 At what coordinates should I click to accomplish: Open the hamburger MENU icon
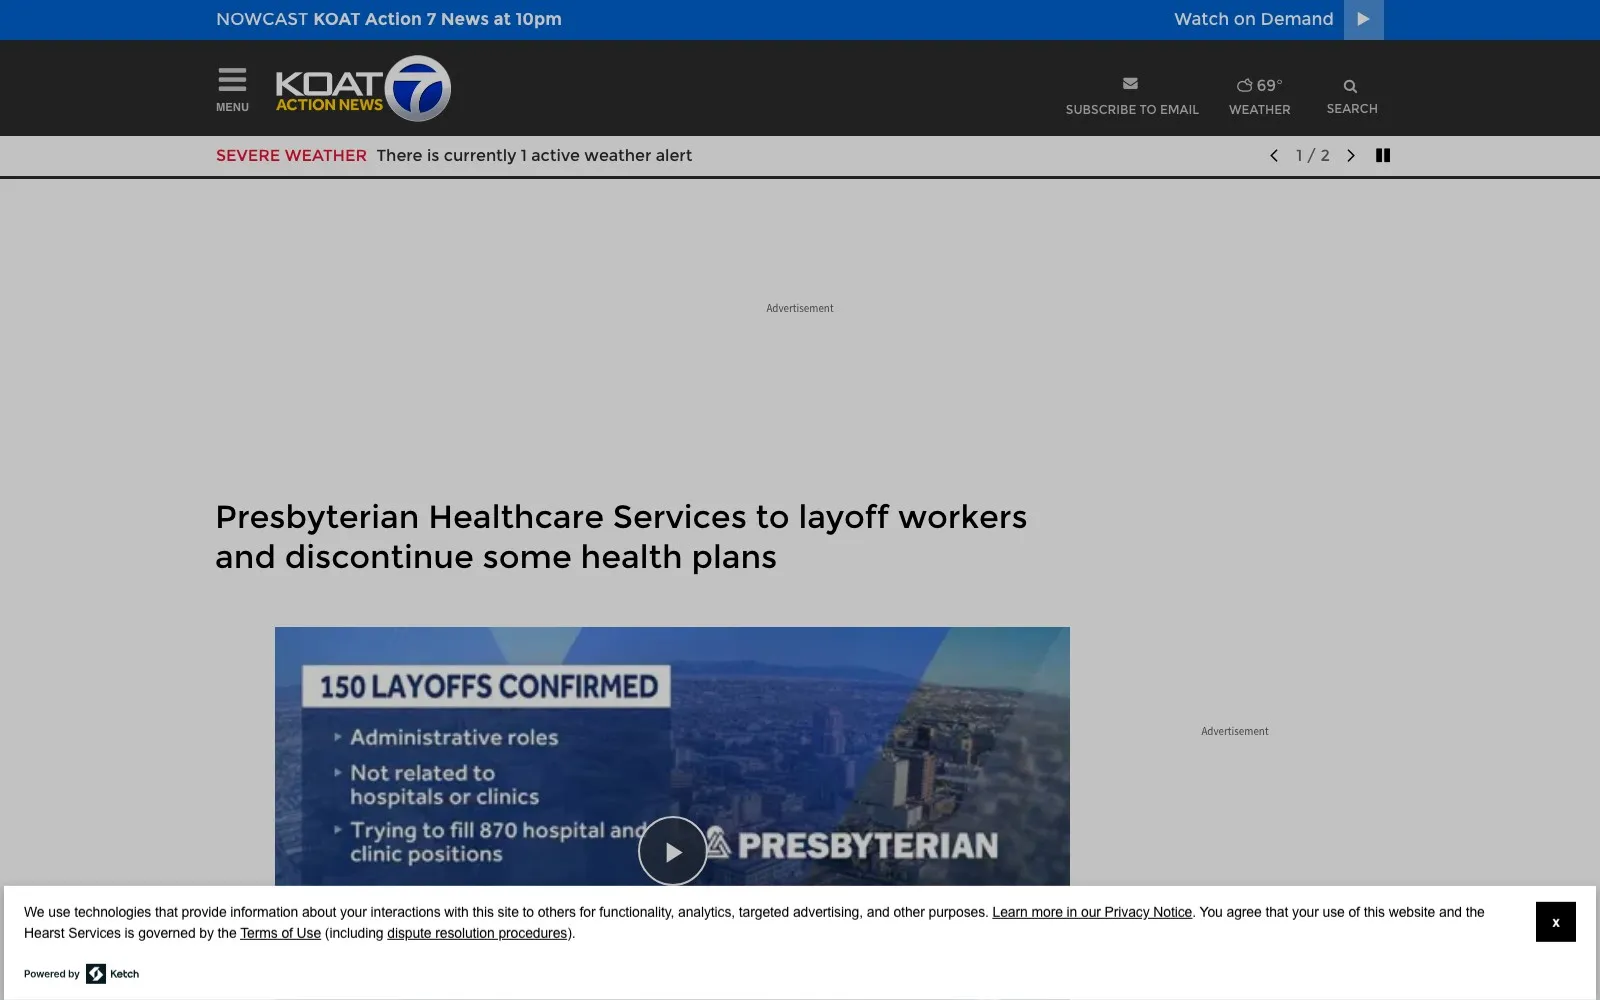pyautogui.click(x=232, y=80)
